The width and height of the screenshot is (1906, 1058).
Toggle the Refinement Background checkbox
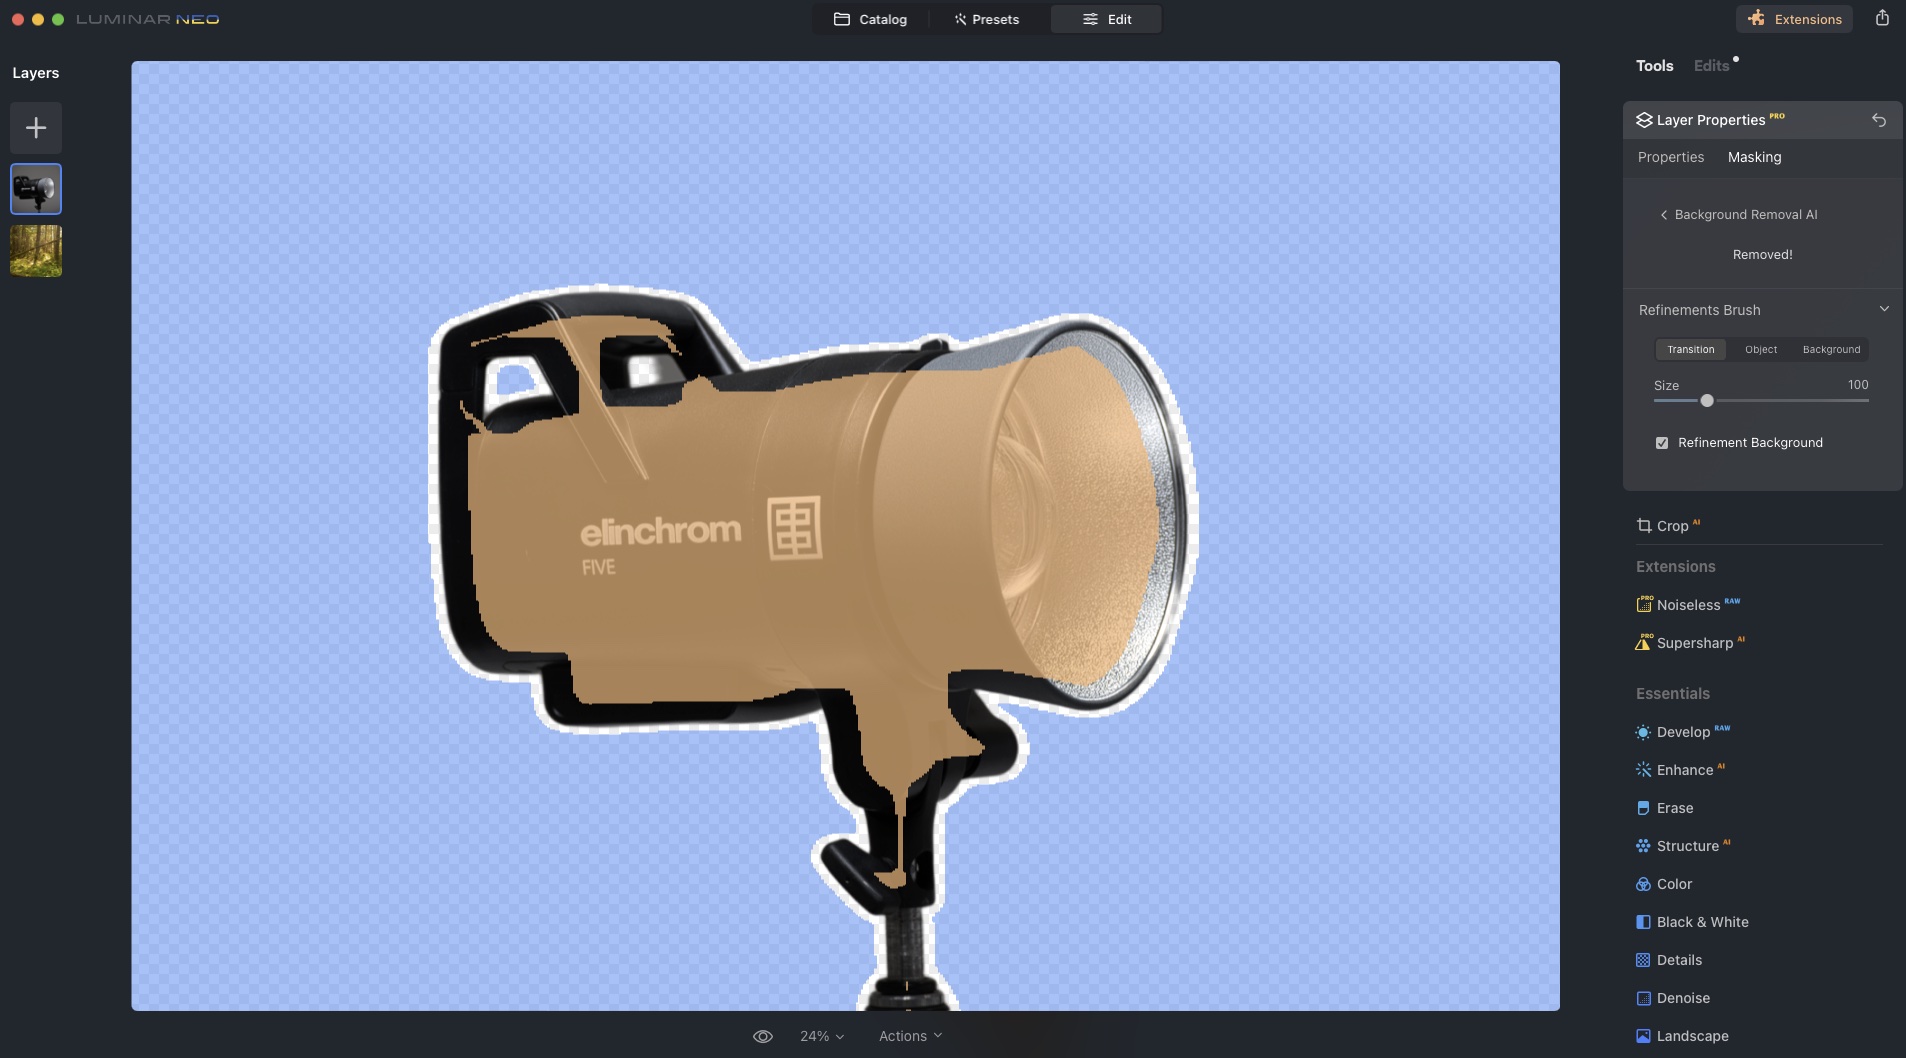coord(1662,443)
